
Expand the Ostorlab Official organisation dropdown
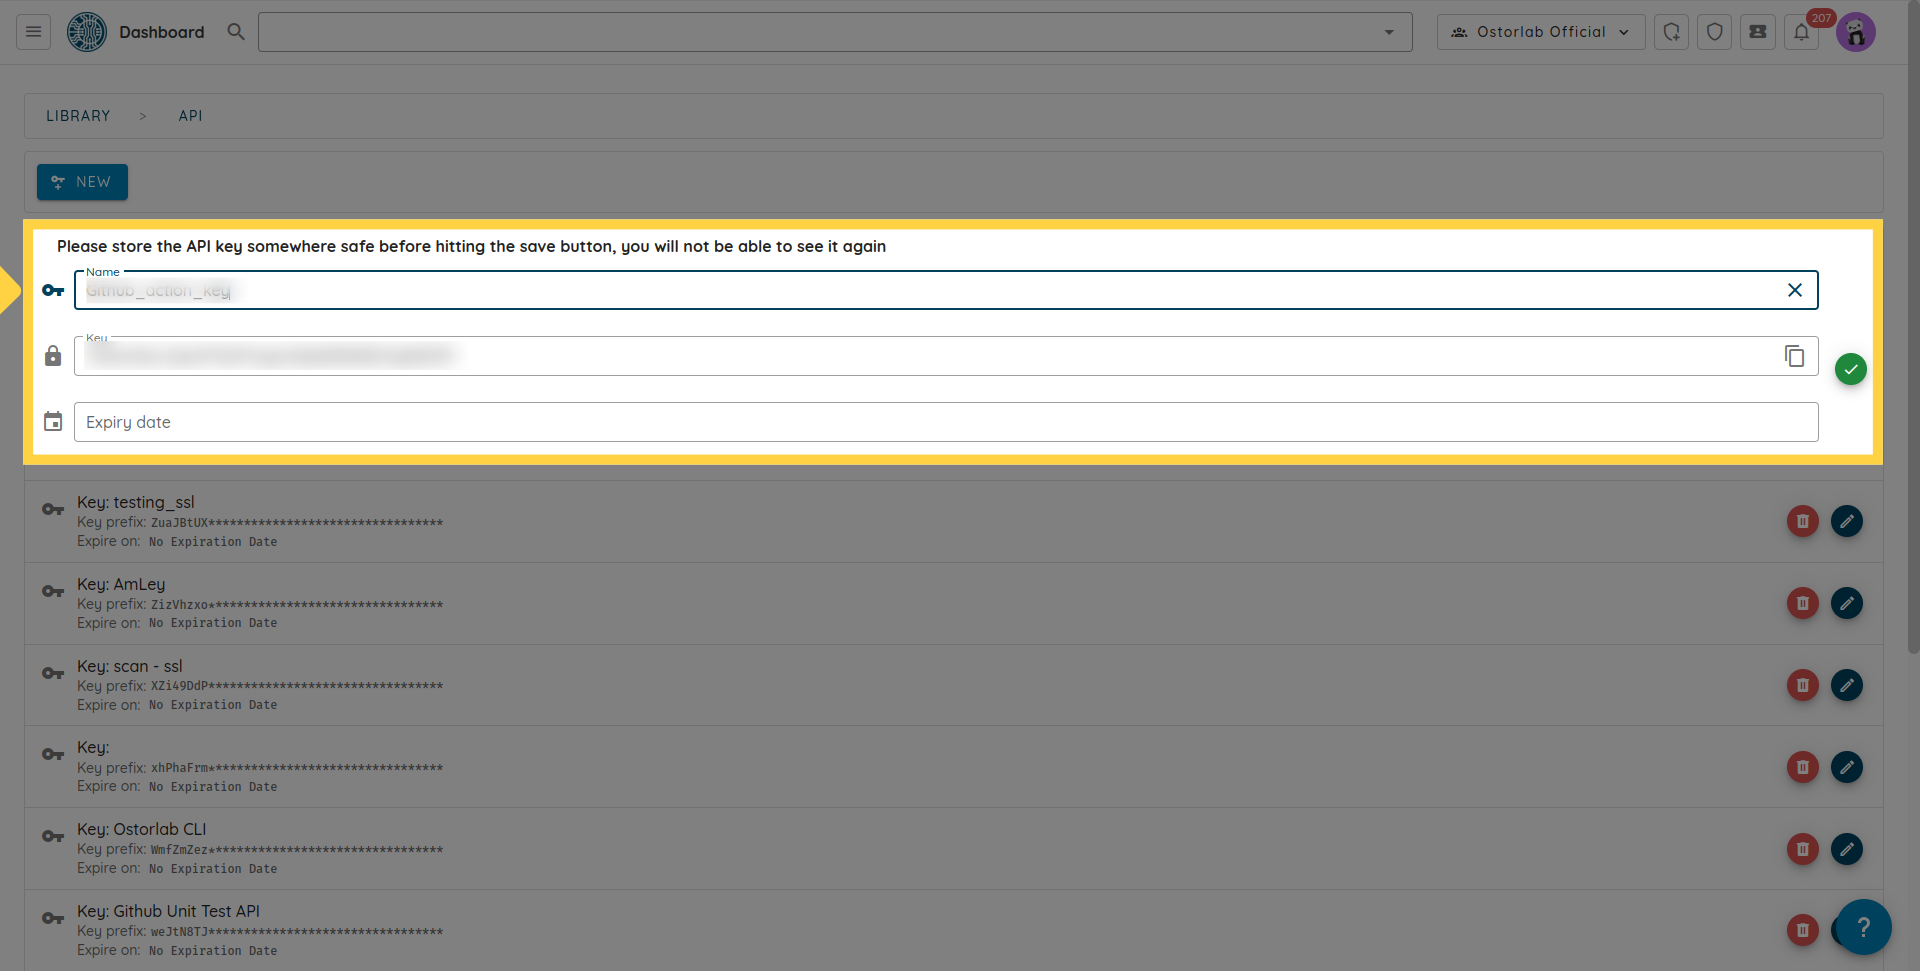tap(1540, 32)
